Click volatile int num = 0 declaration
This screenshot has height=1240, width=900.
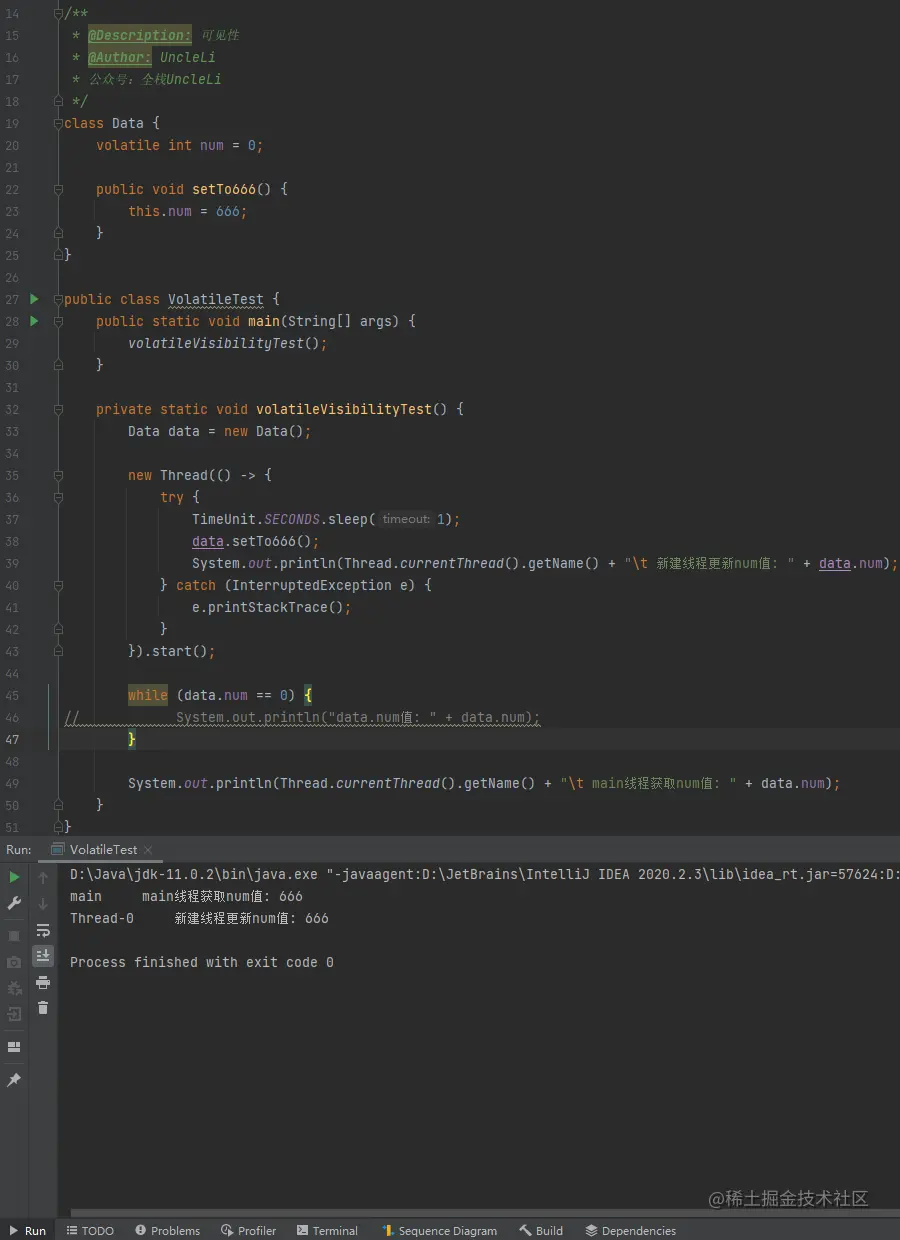point(180,145)
